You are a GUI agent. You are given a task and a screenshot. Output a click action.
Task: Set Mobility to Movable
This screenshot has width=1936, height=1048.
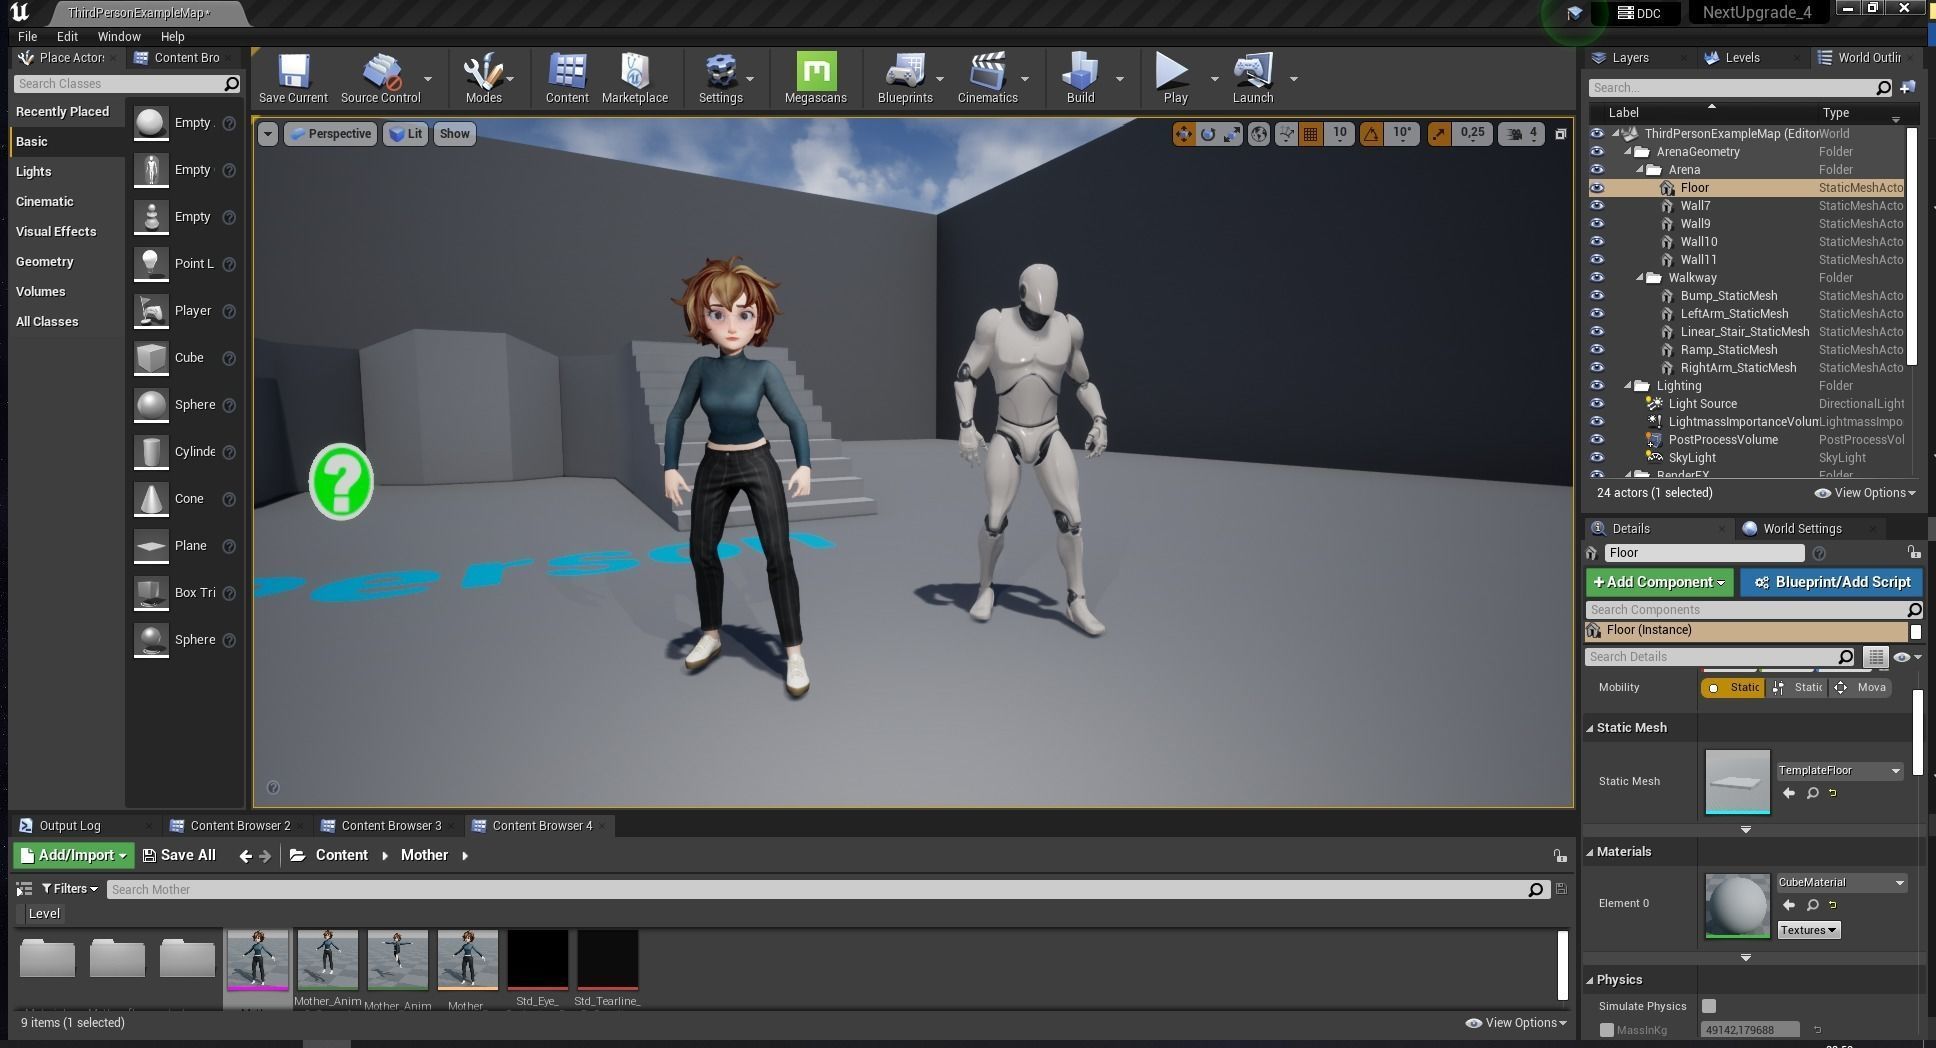point(1860,688)
